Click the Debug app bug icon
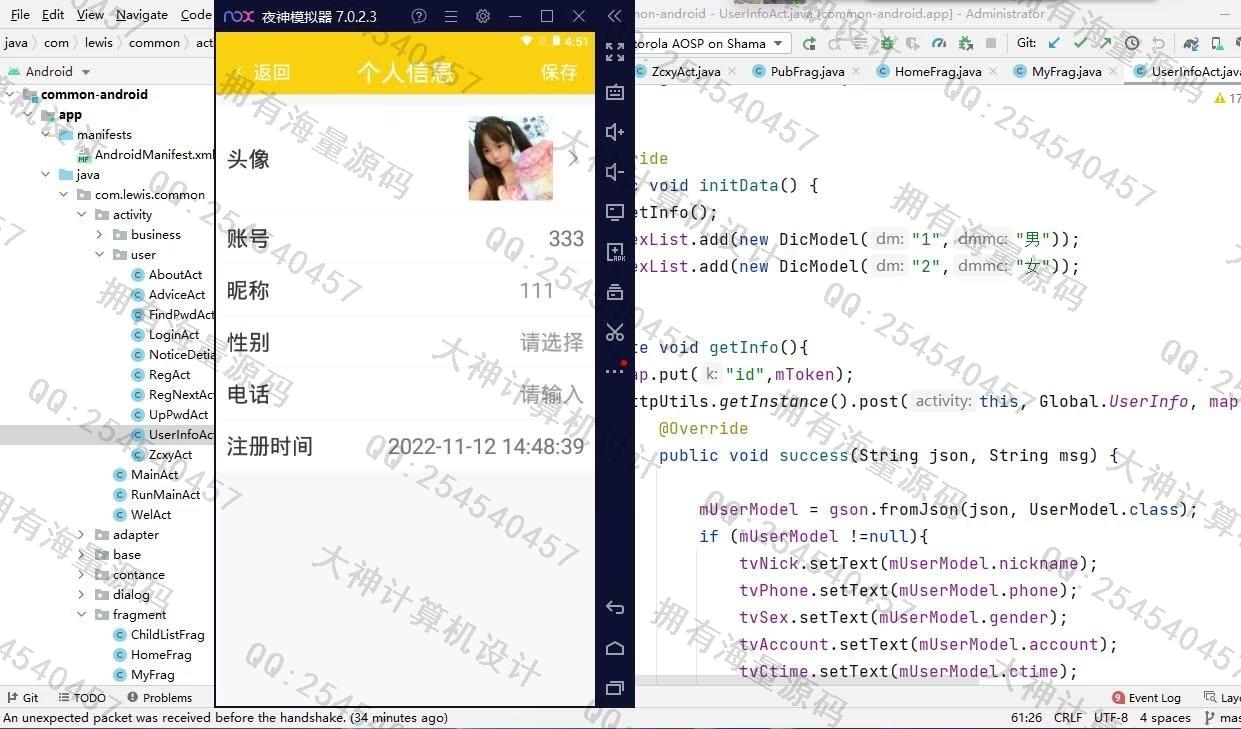The width and height of the screenshot is (1241, 729). pyautogui.click(x=887, y=43)
